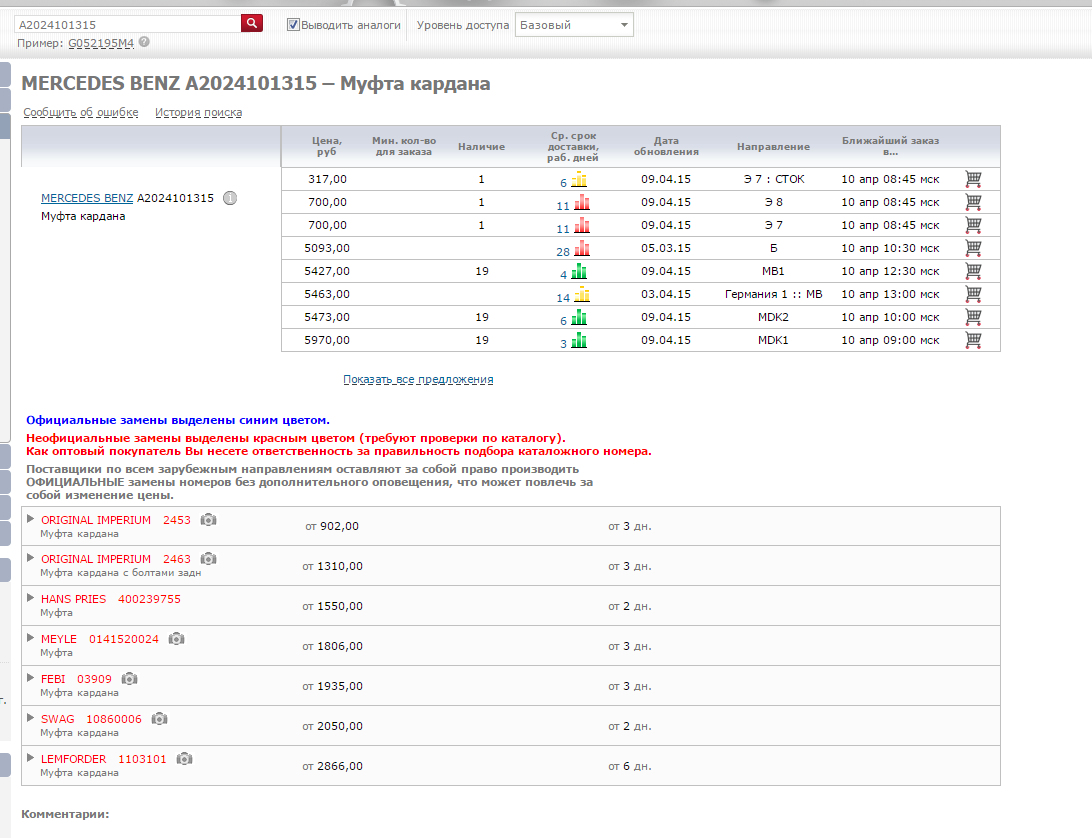The height and width of the screenshot is (838, 1092).
Task: Expand the HANS PRIES 400239755 offers
Action: coord(30,598)
